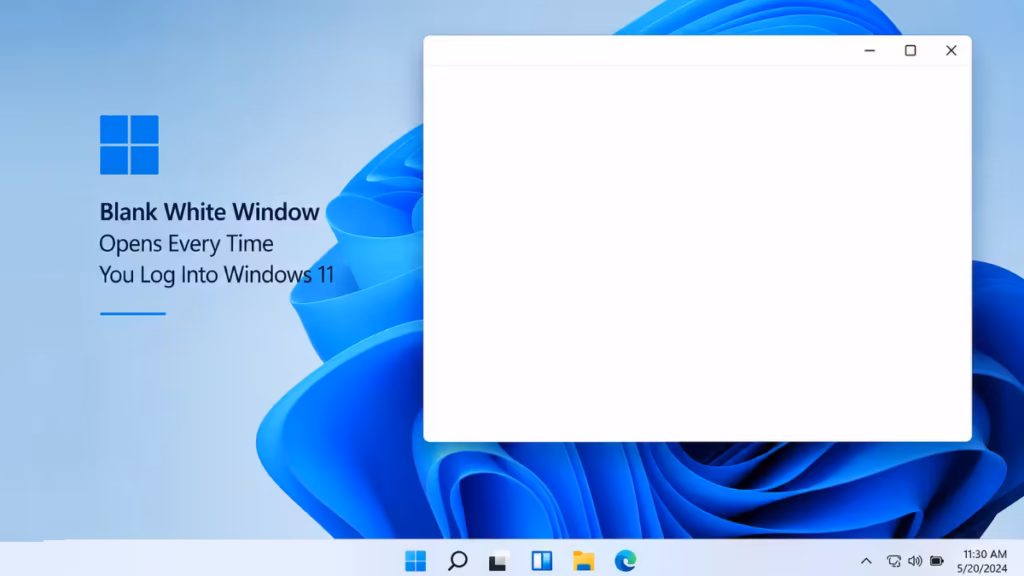1024x576 pixels.
Task: Close the blank white window
Action: tap(951, 50)
